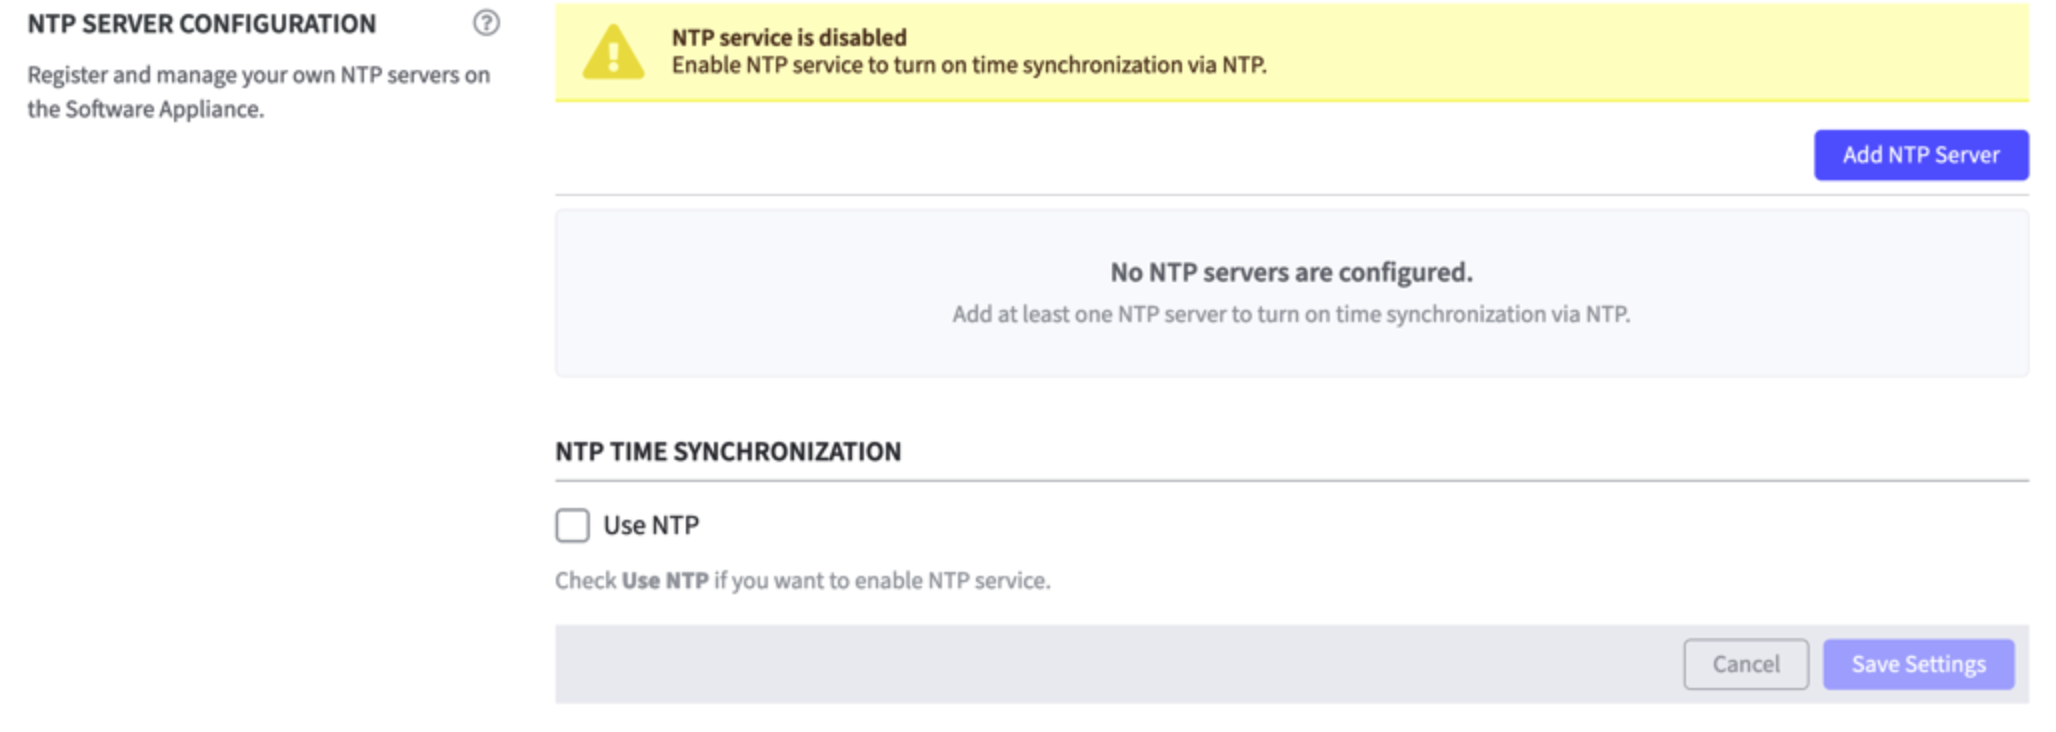The image size is (2056, 732).
Task: Click the NTP TIME SYNCHRONIZATION section heading
Action: [728, 452]
